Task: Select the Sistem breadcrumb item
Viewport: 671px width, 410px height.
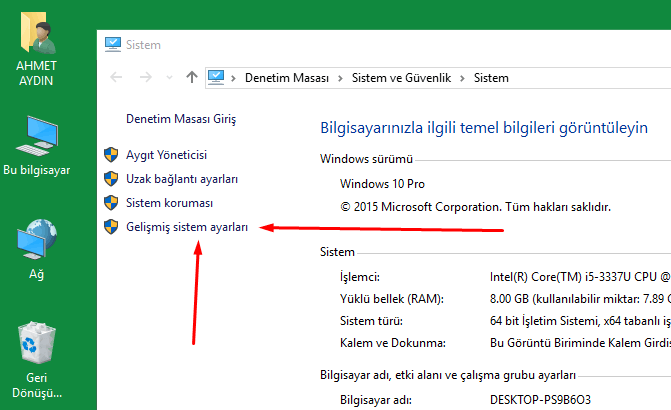Action: pyautogui.click(x=491, y=78)
